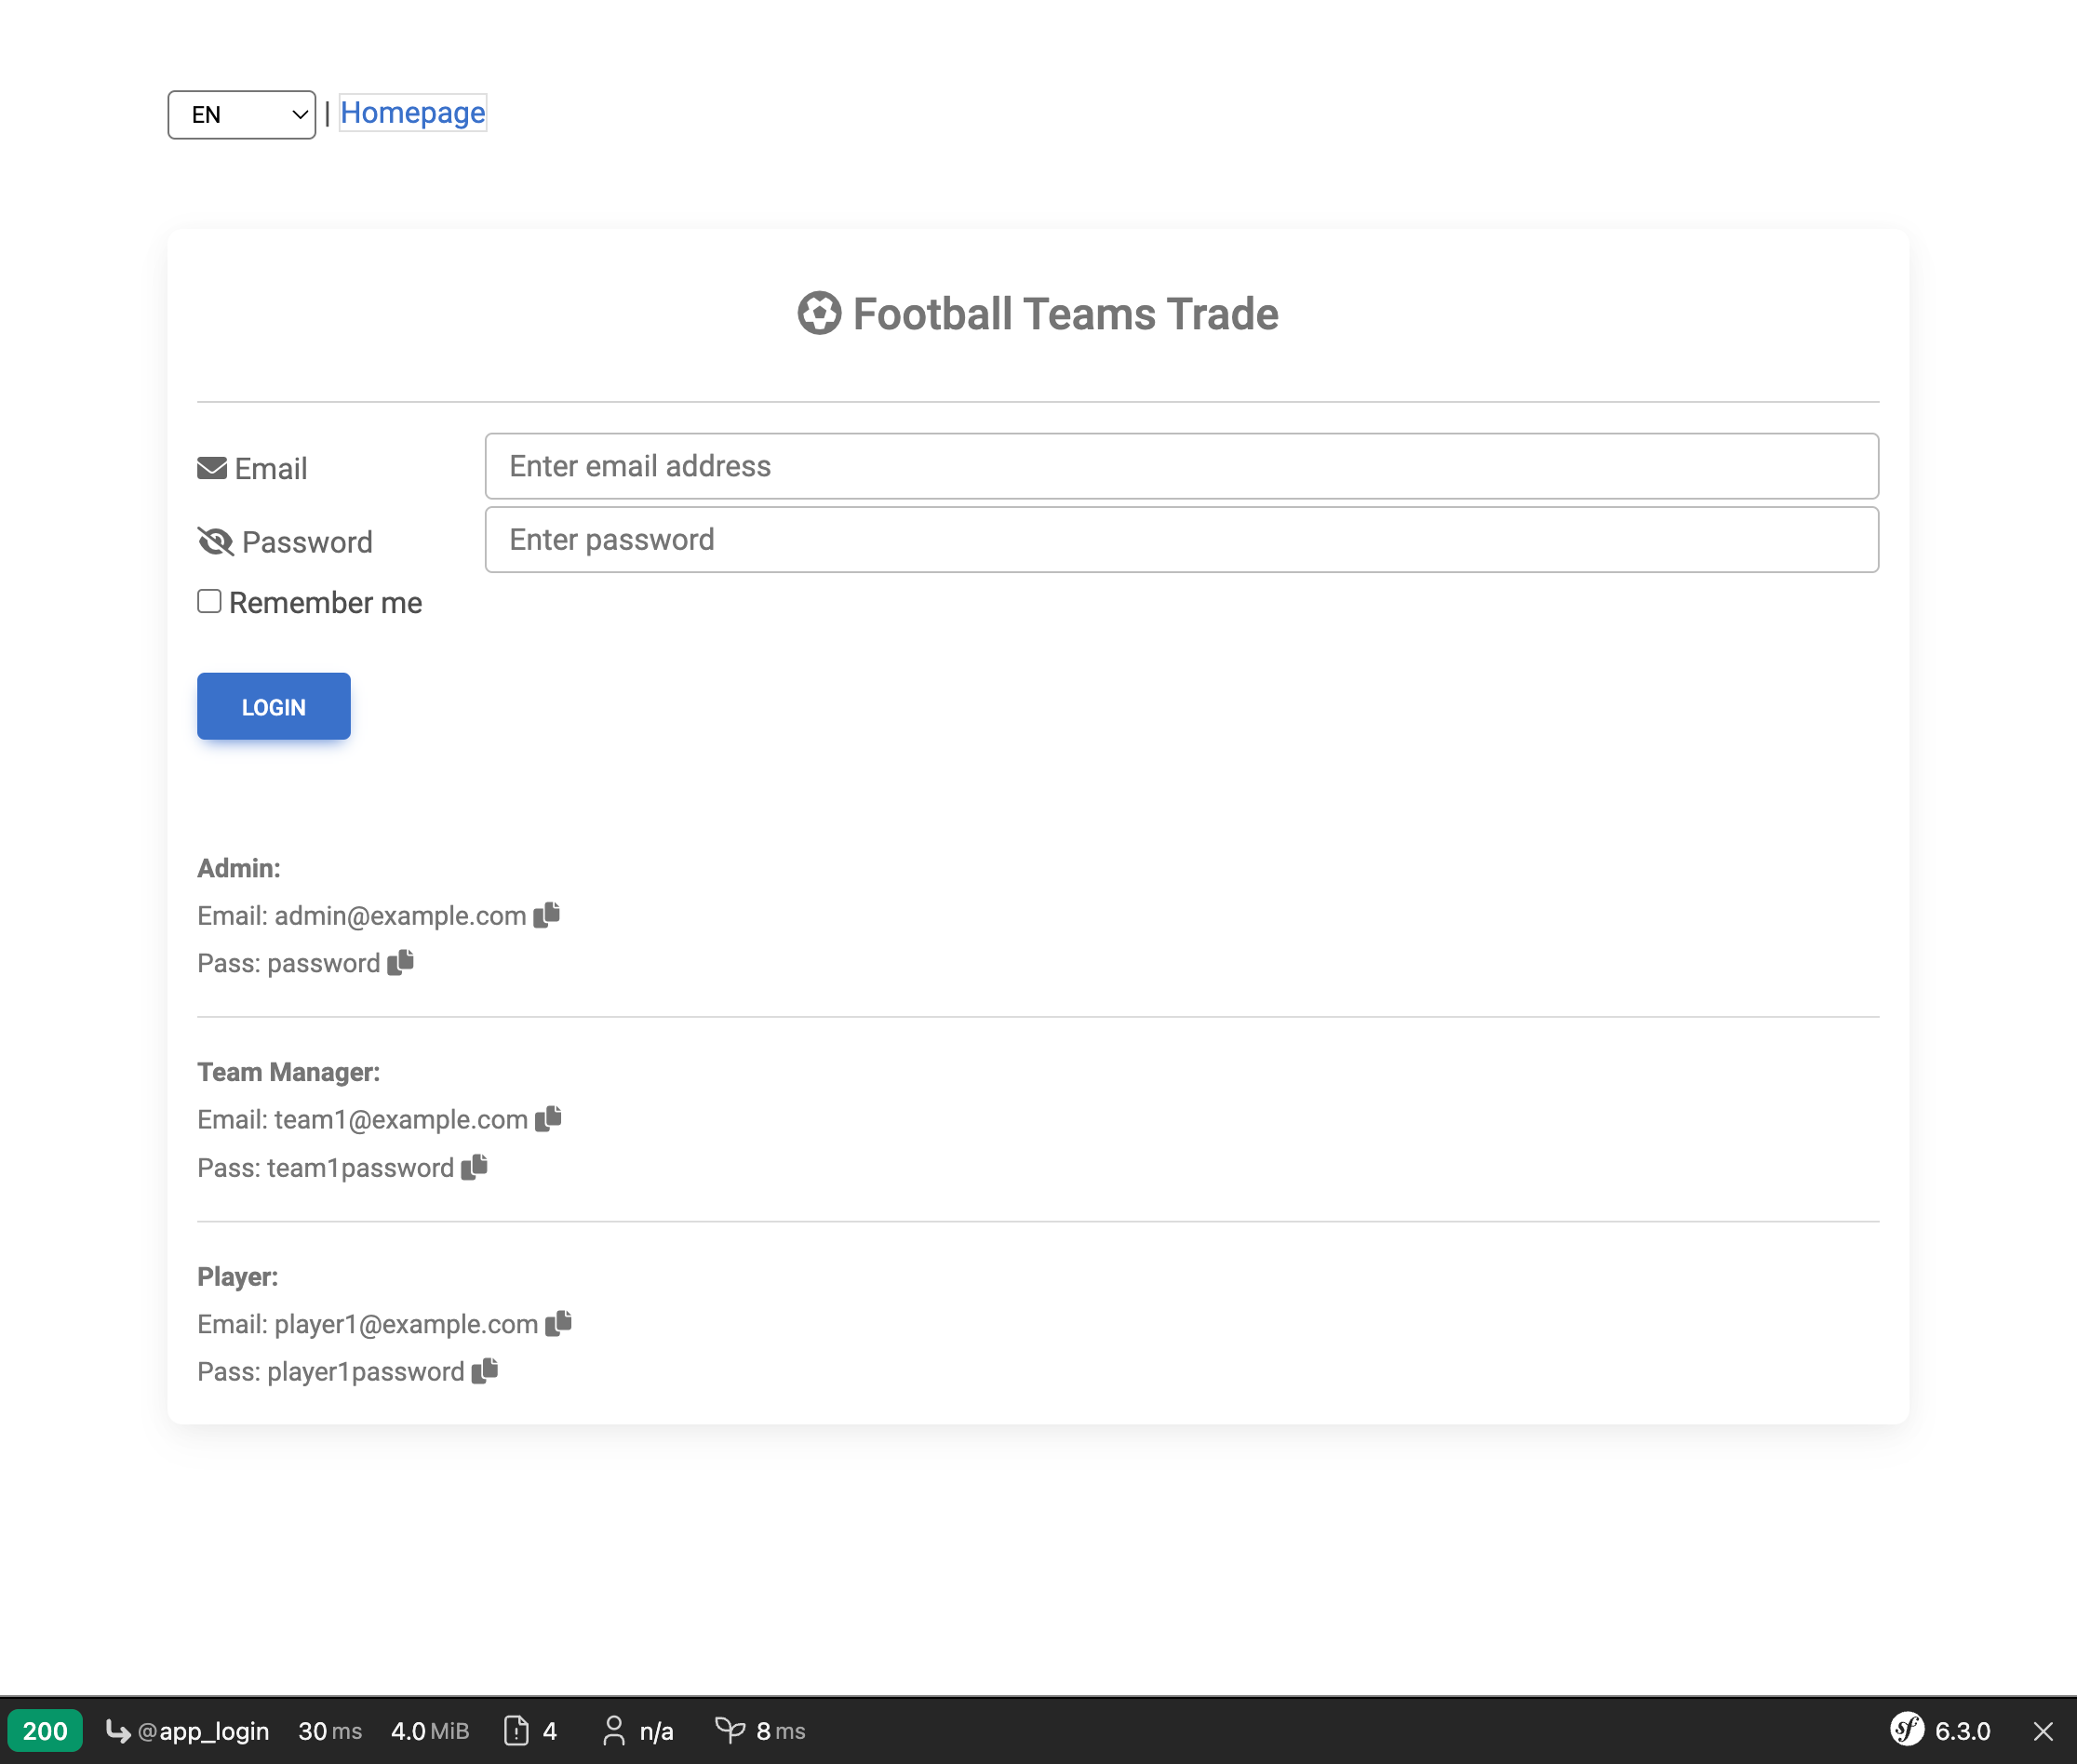The image size is (2077, 1764).
Task: Enable the Remember me checkbox
Action: [209, 601]
